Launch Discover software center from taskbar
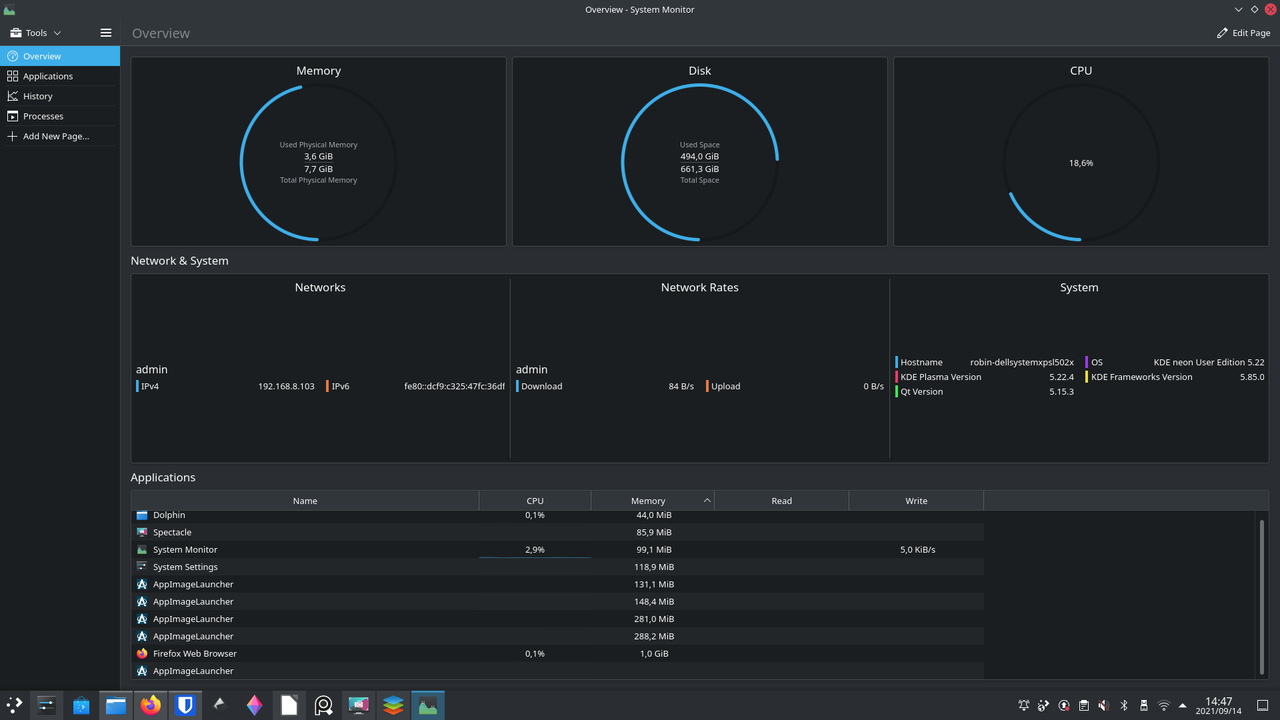The height and width of the screenshot is (720, 1280). [x=81, y=706]
